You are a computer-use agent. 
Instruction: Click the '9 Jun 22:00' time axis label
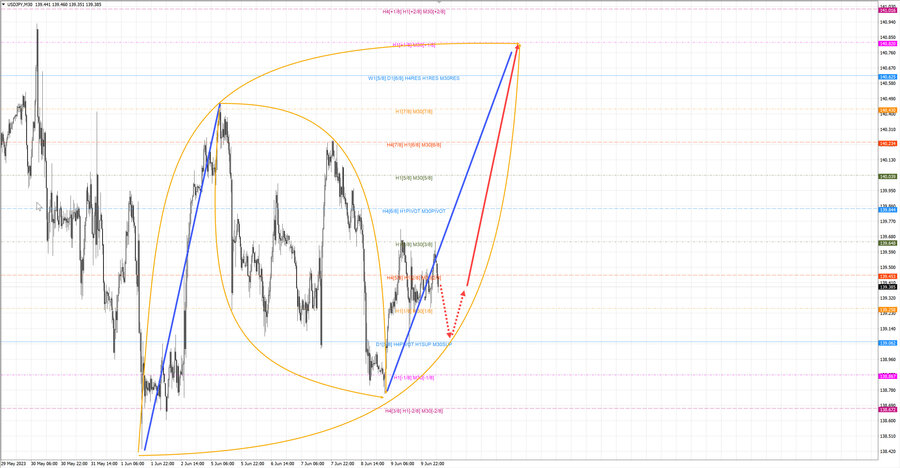click(432, 463)
